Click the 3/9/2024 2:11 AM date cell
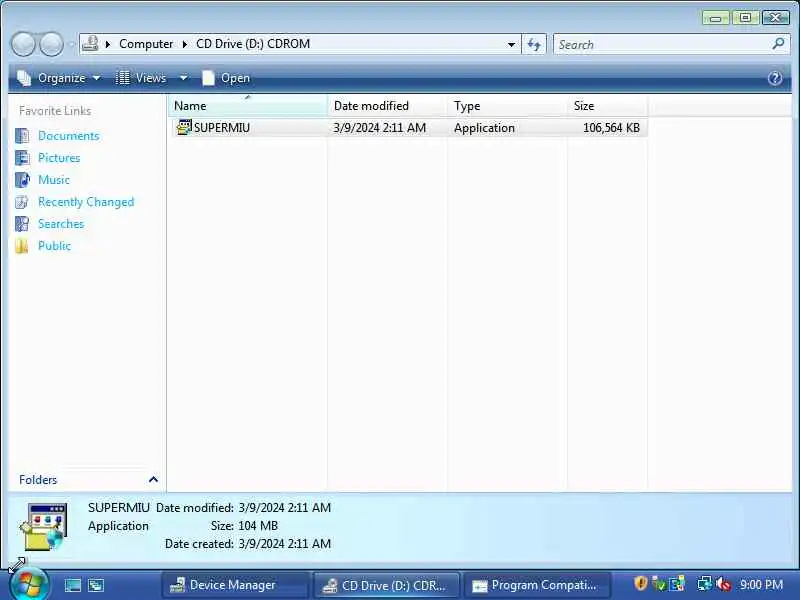Image resolution: width=800 pixels, height=600 pixels. click(x=379, y=128)
